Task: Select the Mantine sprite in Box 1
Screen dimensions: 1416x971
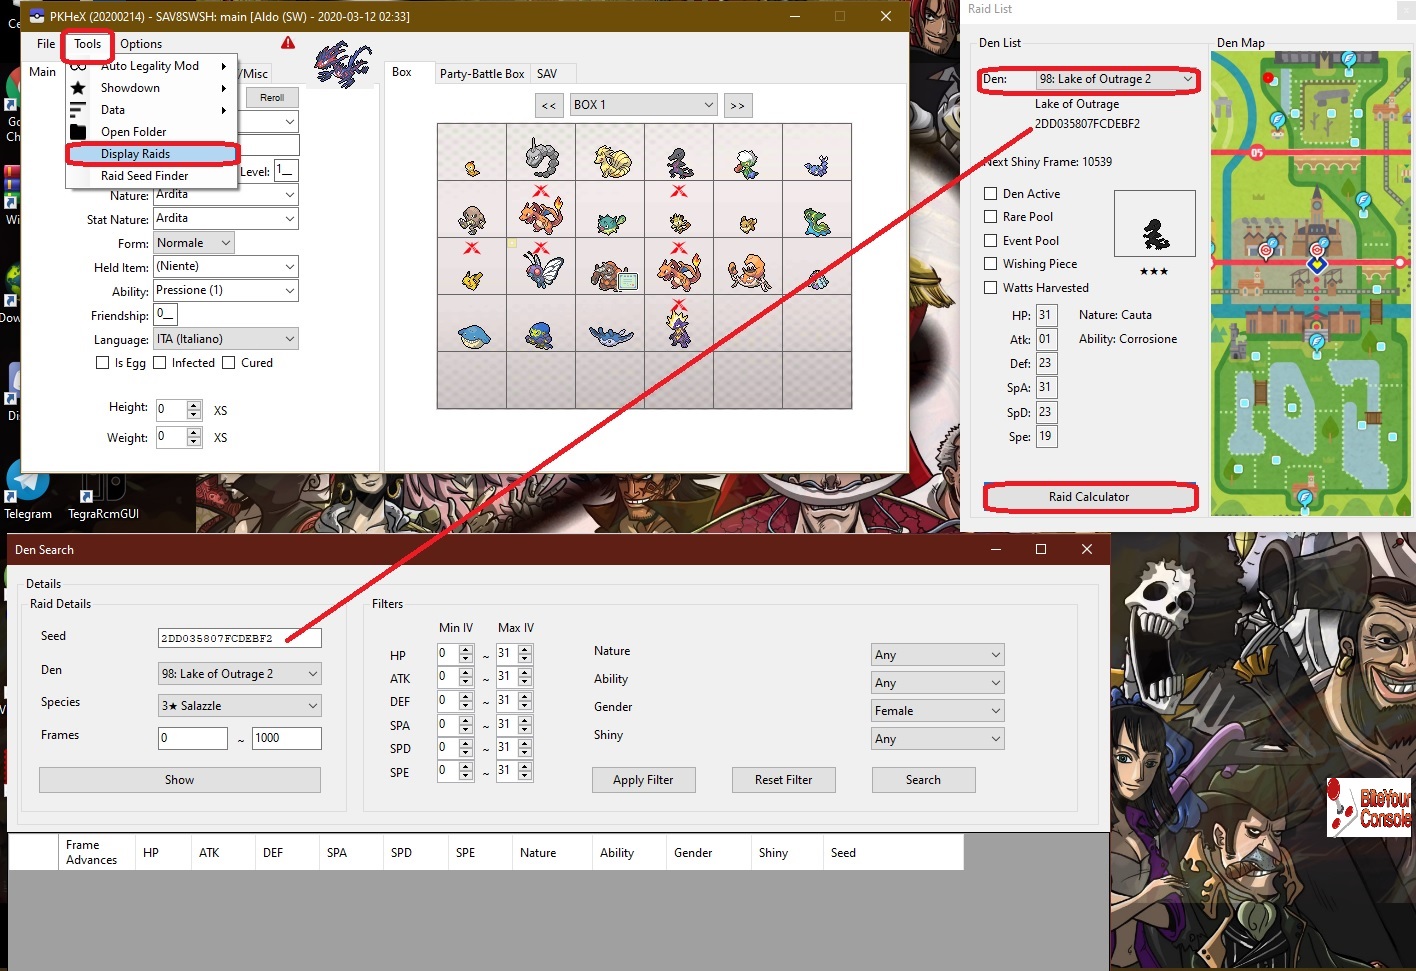Action: click(610, 335)
